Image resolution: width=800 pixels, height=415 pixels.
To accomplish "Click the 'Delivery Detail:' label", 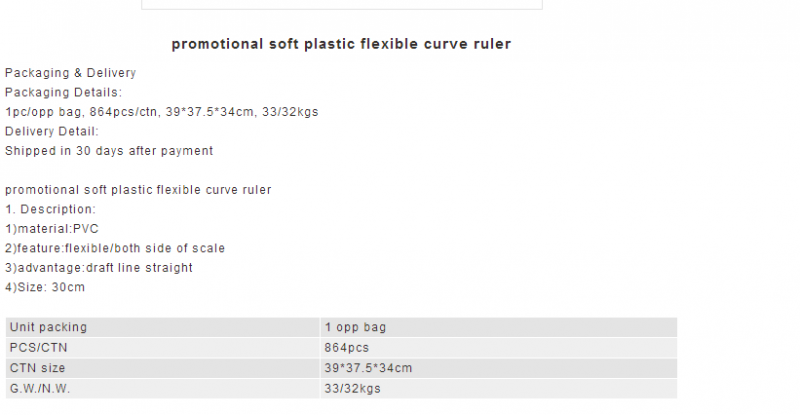I will pyautogui.click(x=52, y=131).
